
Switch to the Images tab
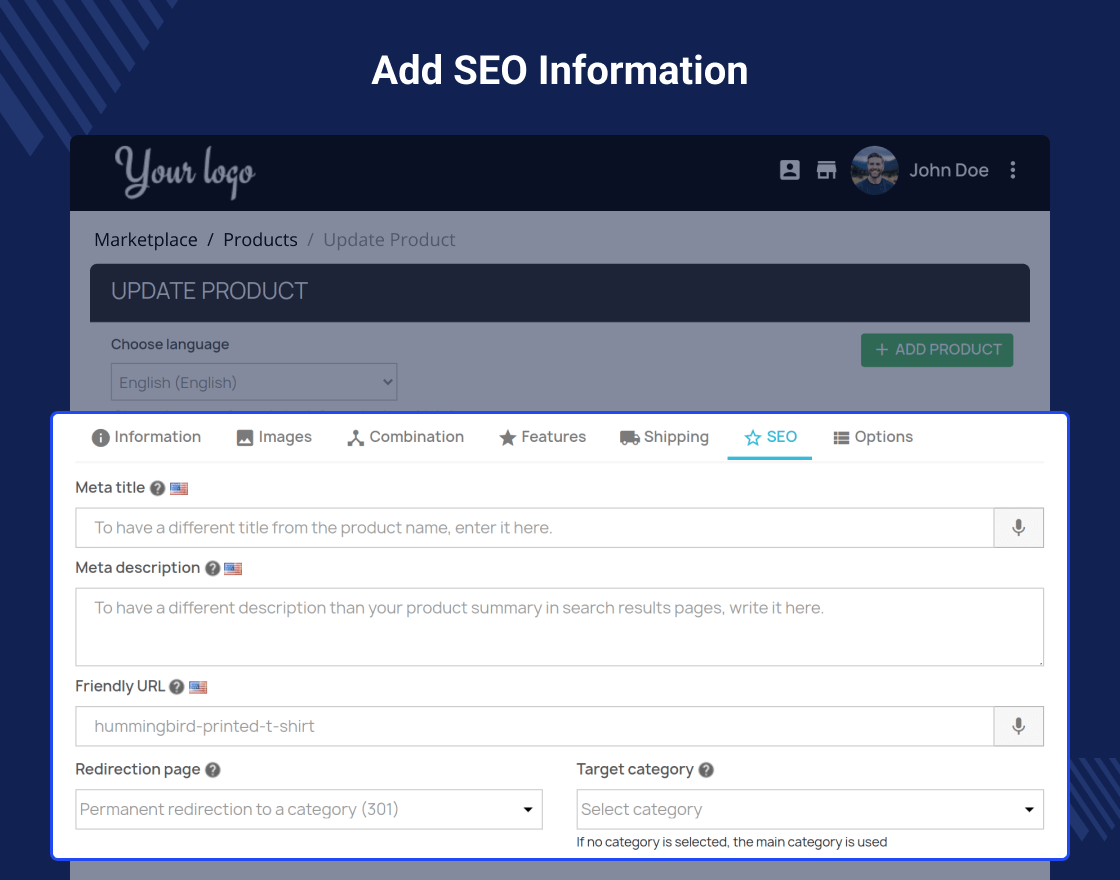pos(274,437)
